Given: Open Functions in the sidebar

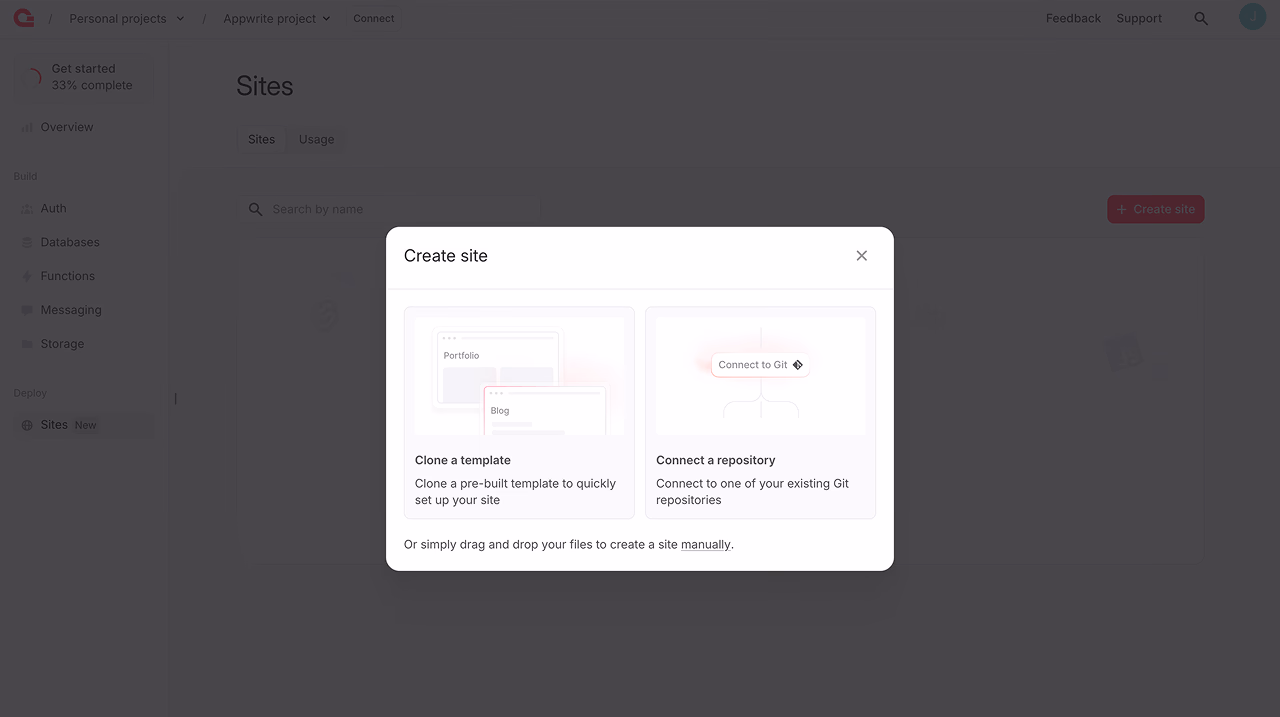Looking at the screenshot, I should pos(84,276).
